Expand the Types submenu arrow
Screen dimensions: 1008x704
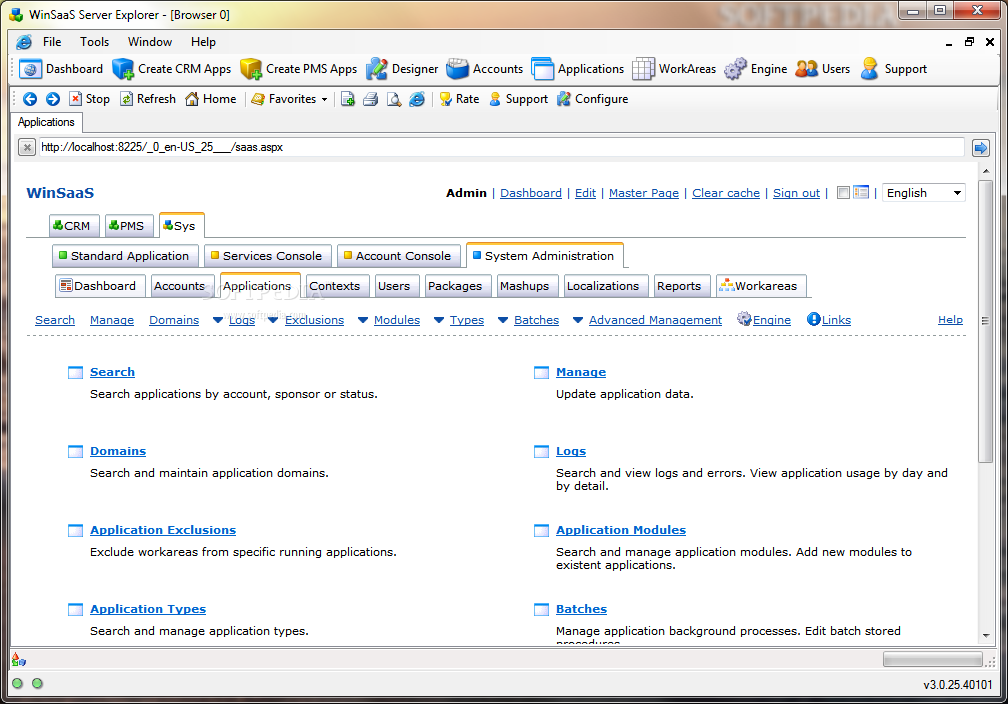click(439, 320)
